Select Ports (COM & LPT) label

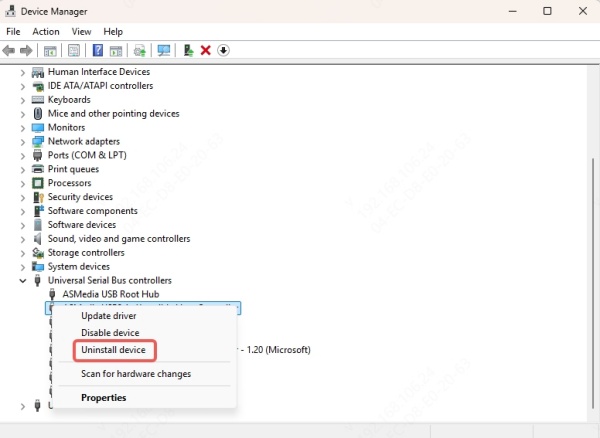pos(87,155)
